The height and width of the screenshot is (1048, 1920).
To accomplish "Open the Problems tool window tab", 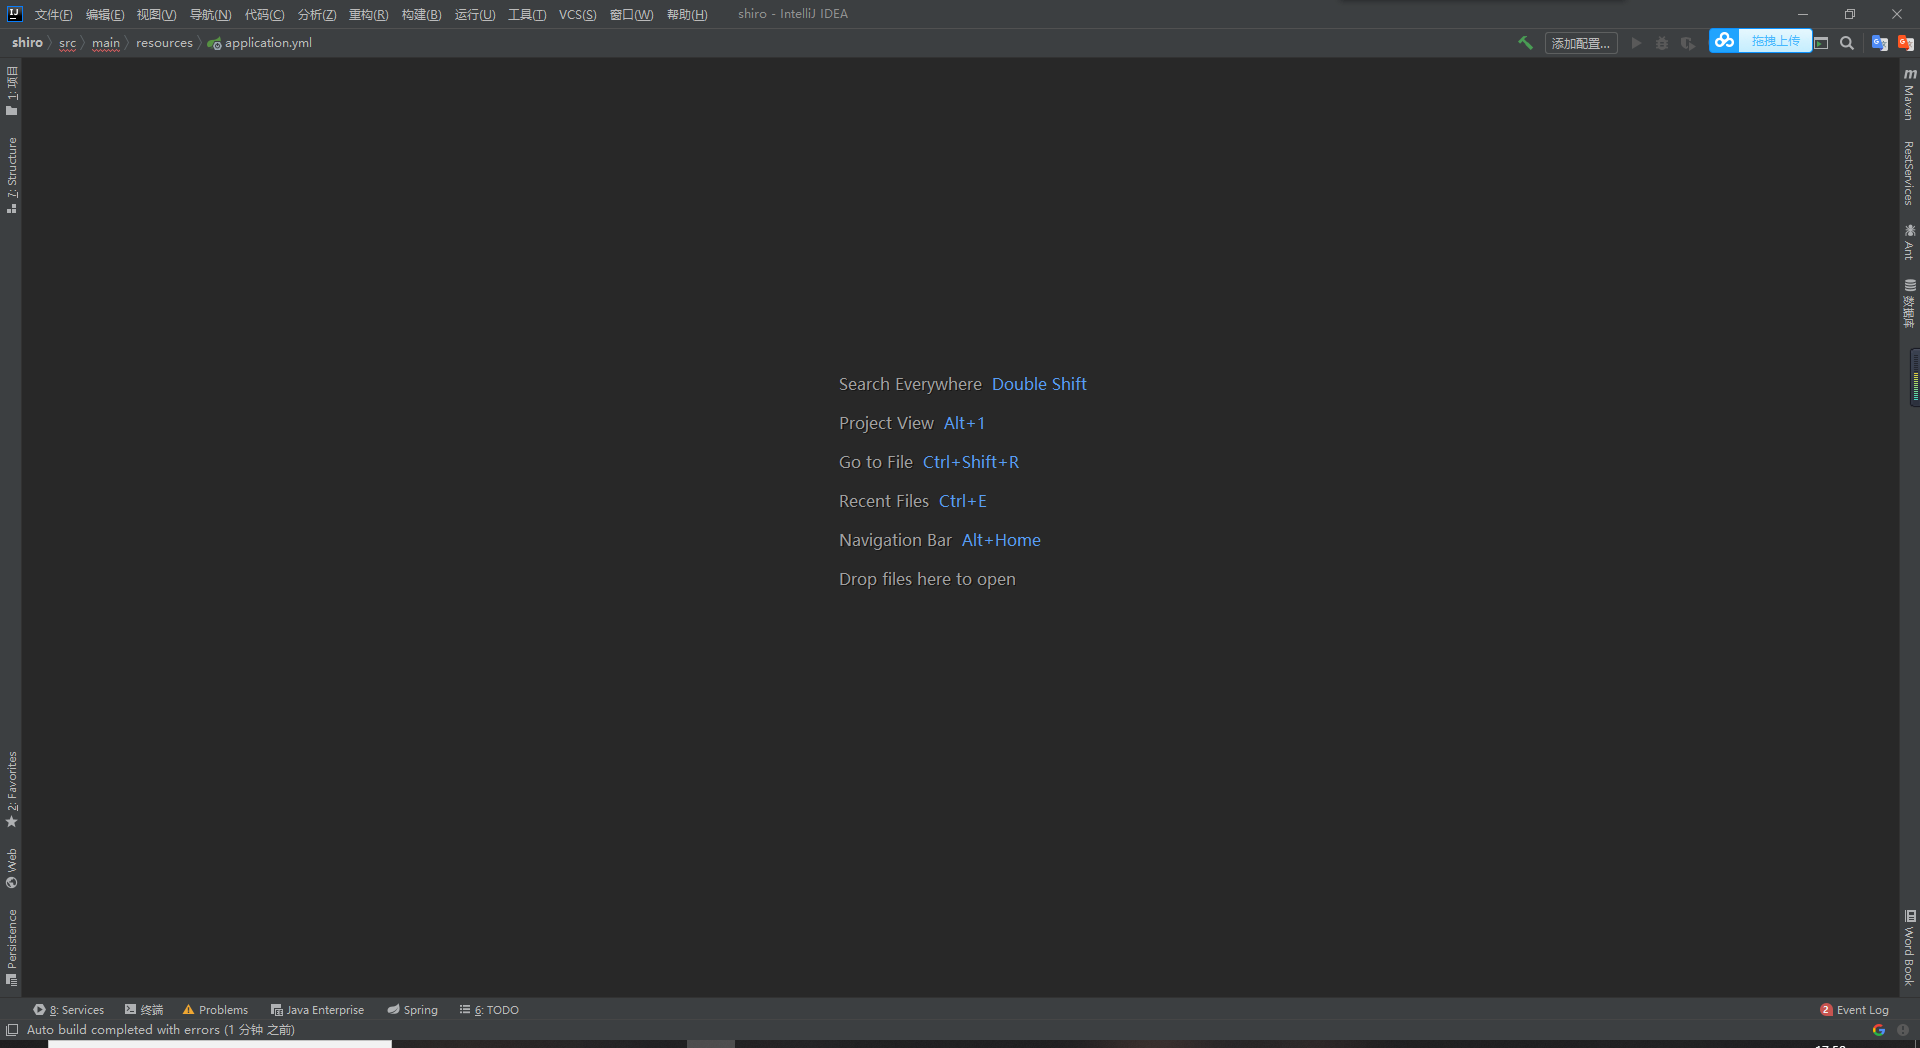I will tap(215, 1010).
